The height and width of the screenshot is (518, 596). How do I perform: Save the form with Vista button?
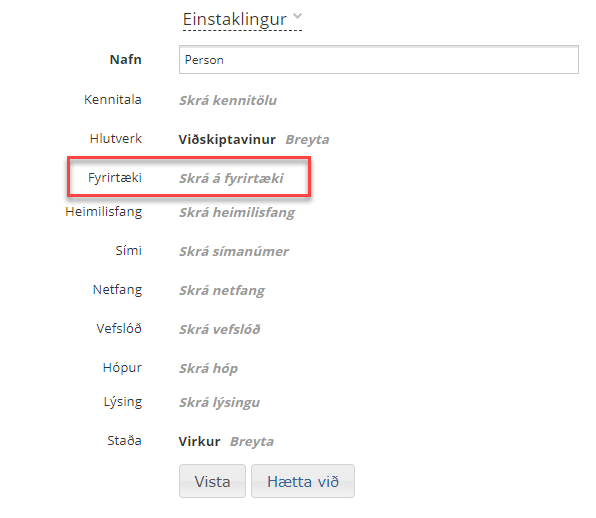(x=212, y=481)
